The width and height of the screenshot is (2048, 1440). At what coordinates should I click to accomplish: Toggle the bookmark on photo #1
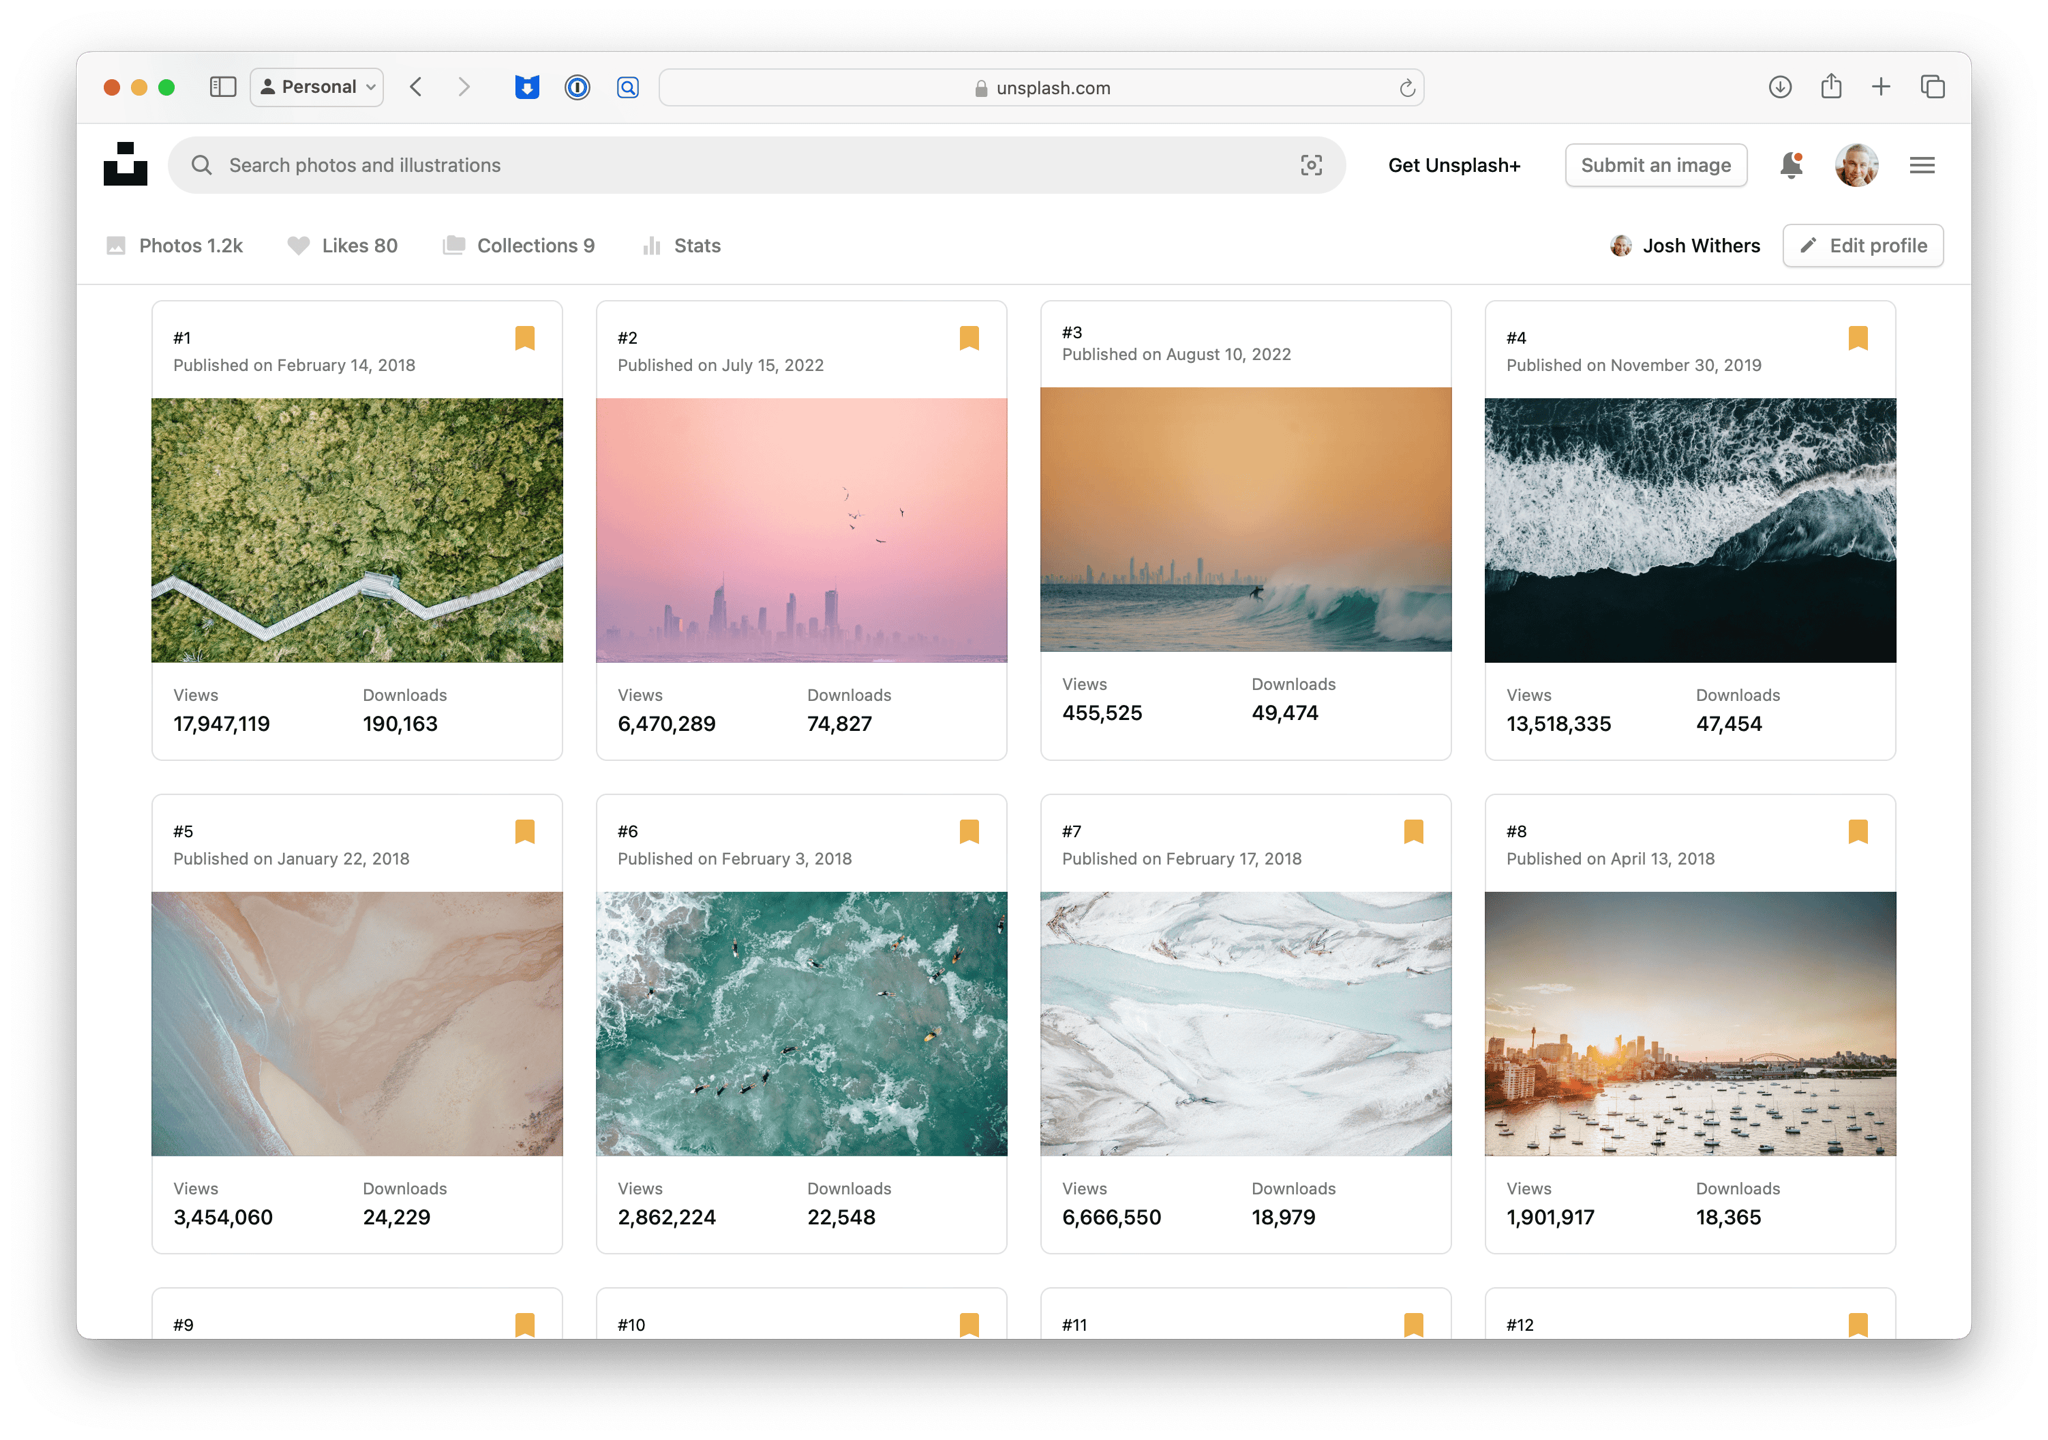click(524, 338)
